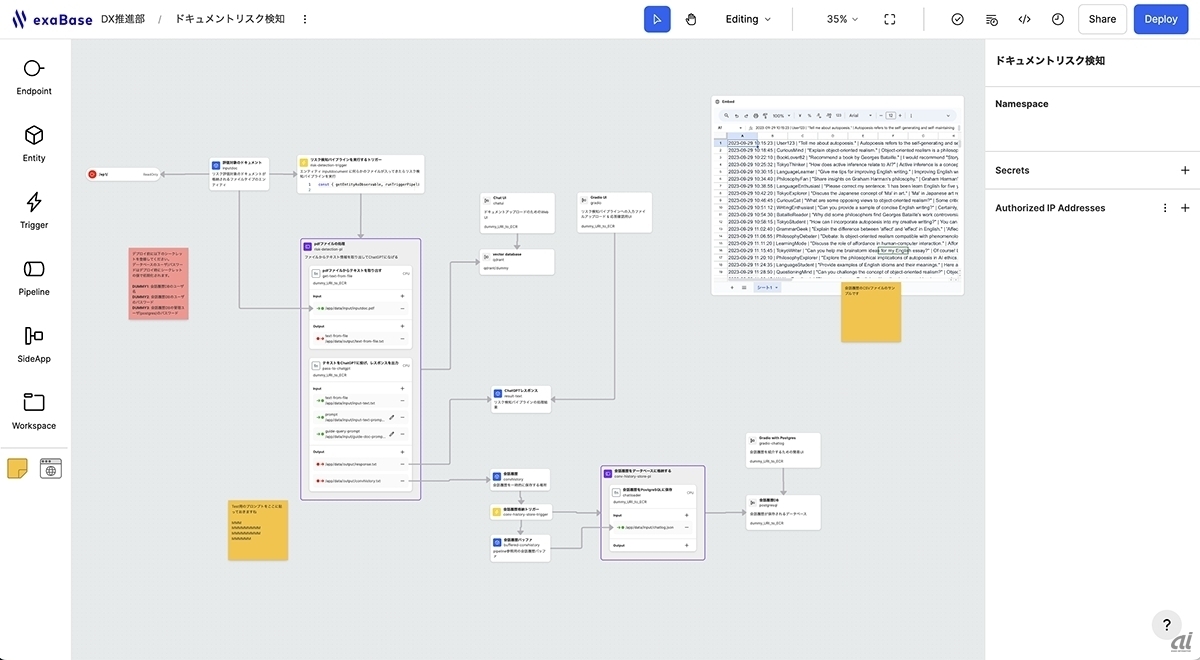This screenshot has height=660, width=1200.
Task: Open the code view icon
Action: pos(1024,19)
